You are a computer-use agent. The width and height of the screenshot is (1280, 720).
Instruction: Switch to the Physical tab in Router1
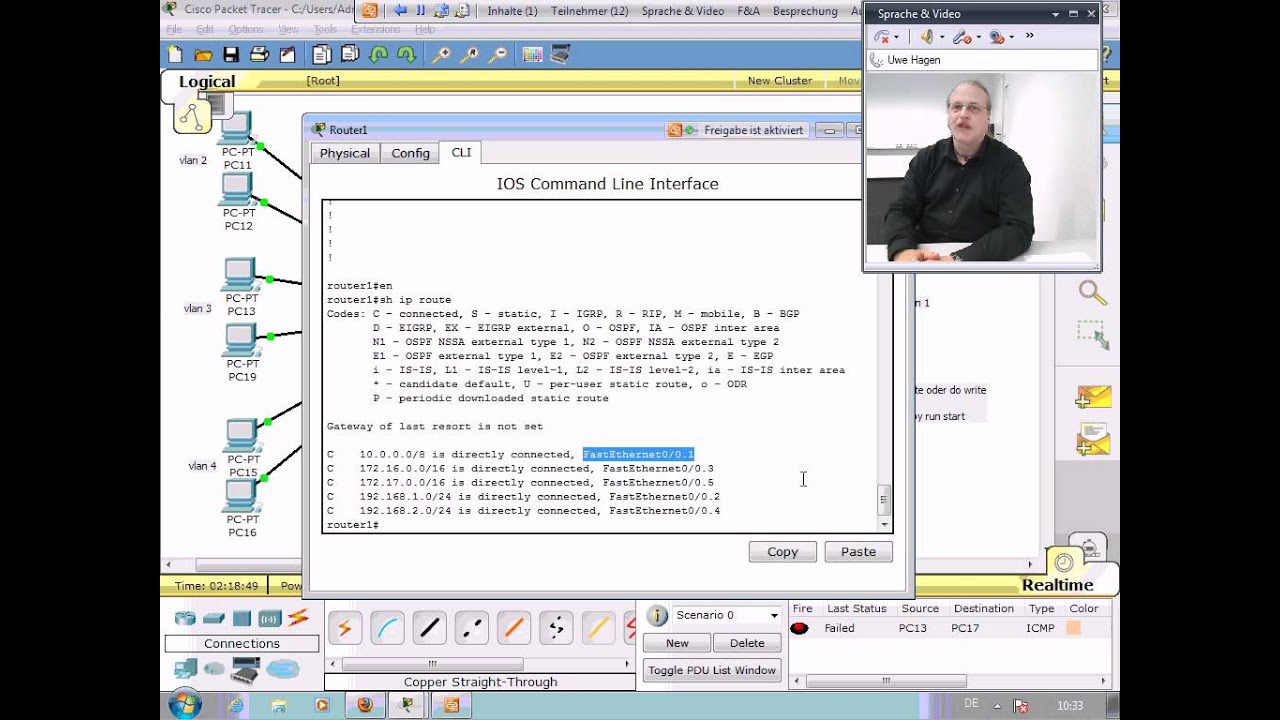(345, 153)
